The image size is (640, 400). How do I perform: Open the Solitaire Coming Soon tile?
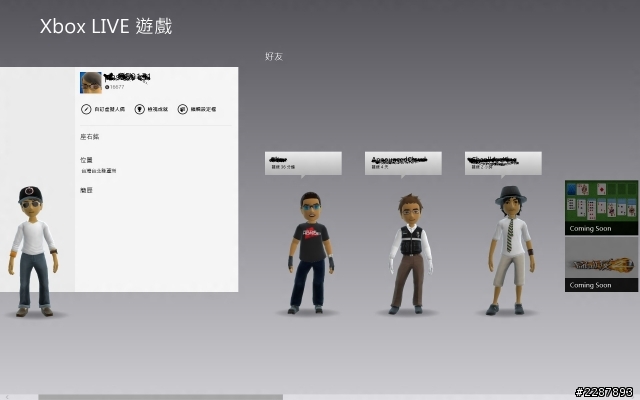click(601, 207)
